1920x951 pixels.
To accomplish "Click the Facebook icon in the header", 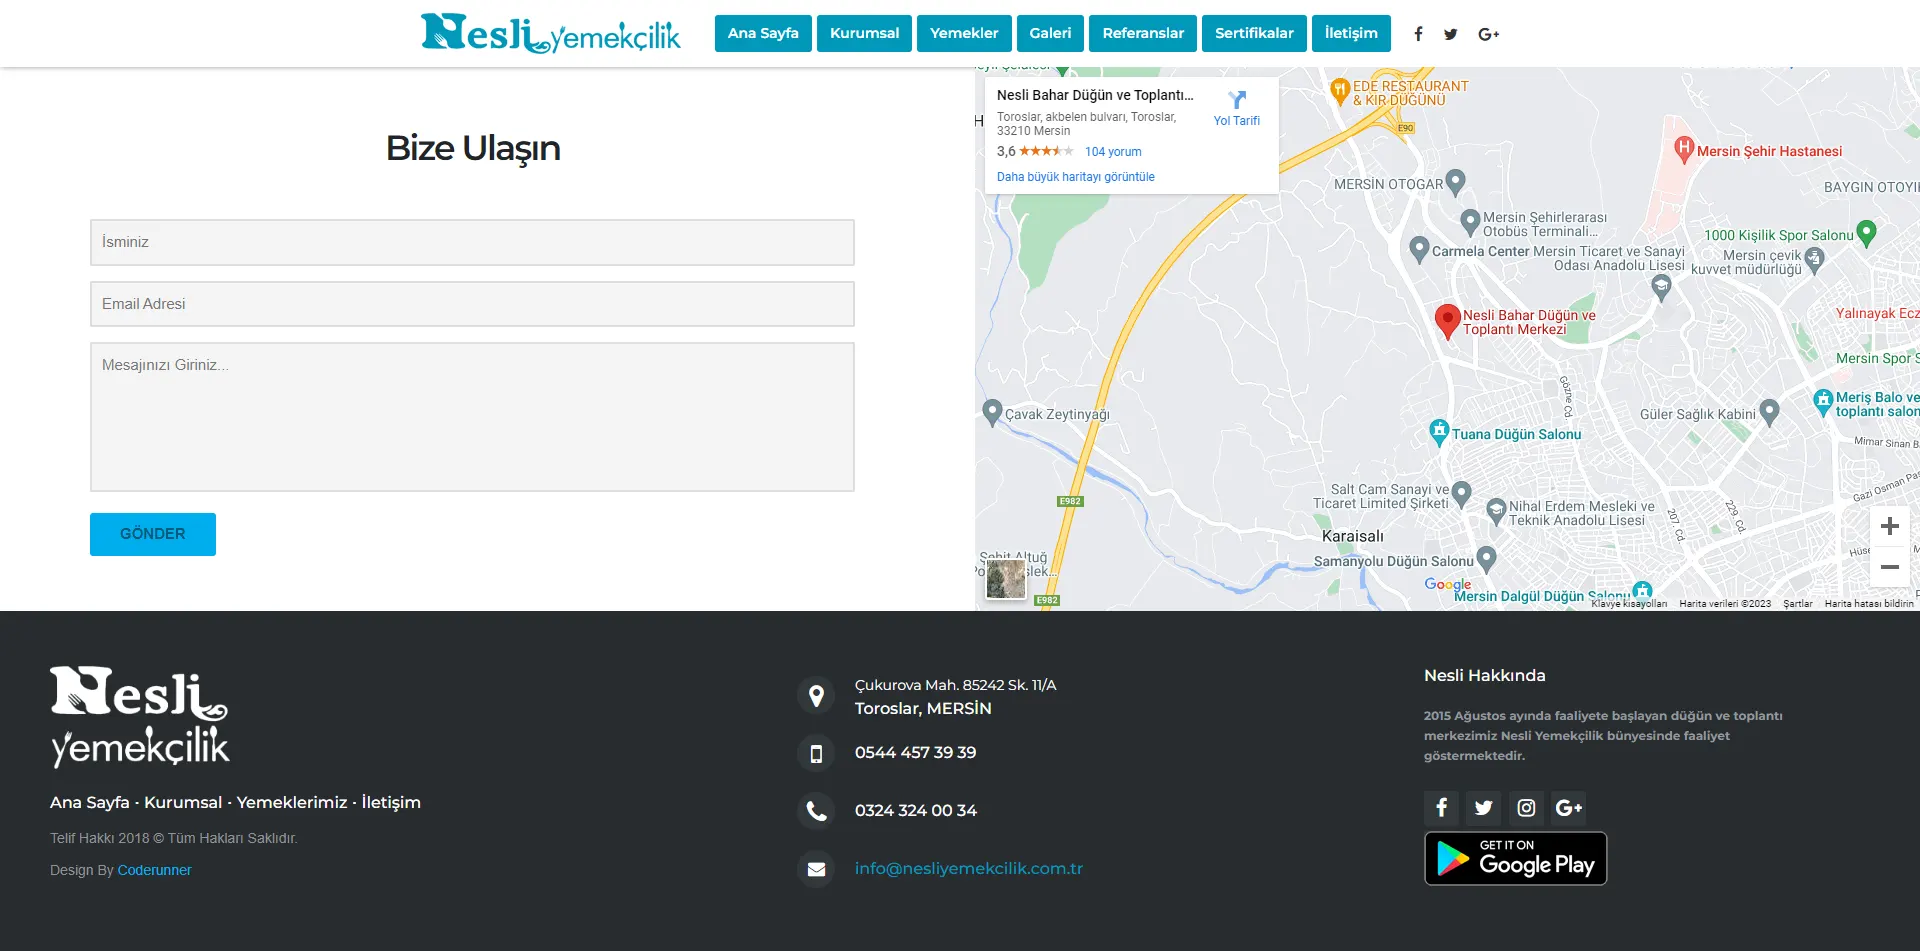I will [1418, 34].
